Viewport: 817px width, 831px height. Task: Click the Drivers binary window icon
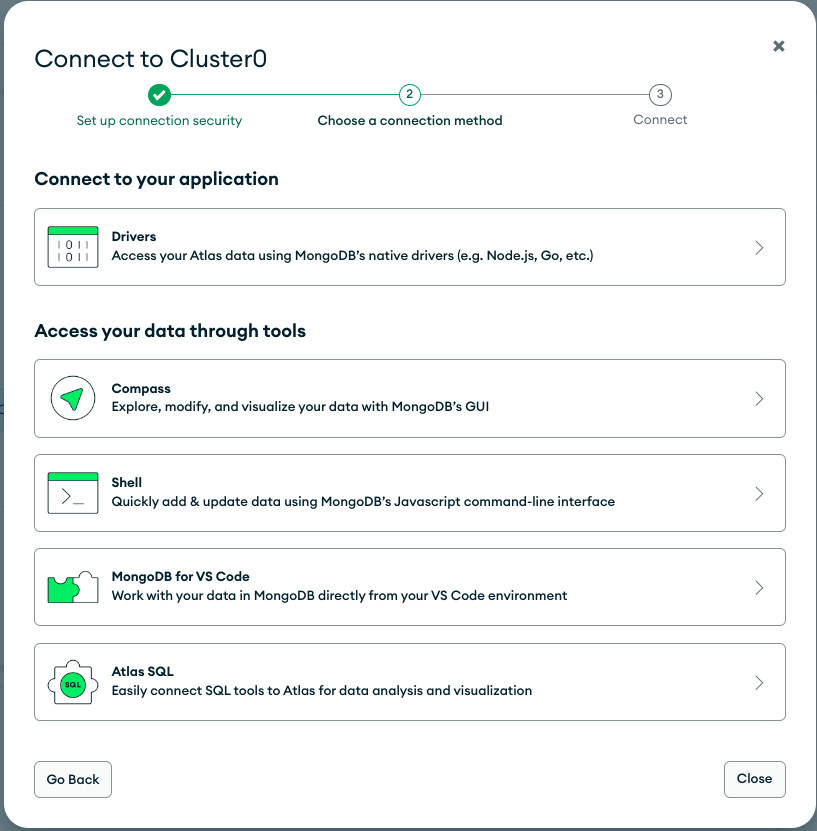click(73, 247)
